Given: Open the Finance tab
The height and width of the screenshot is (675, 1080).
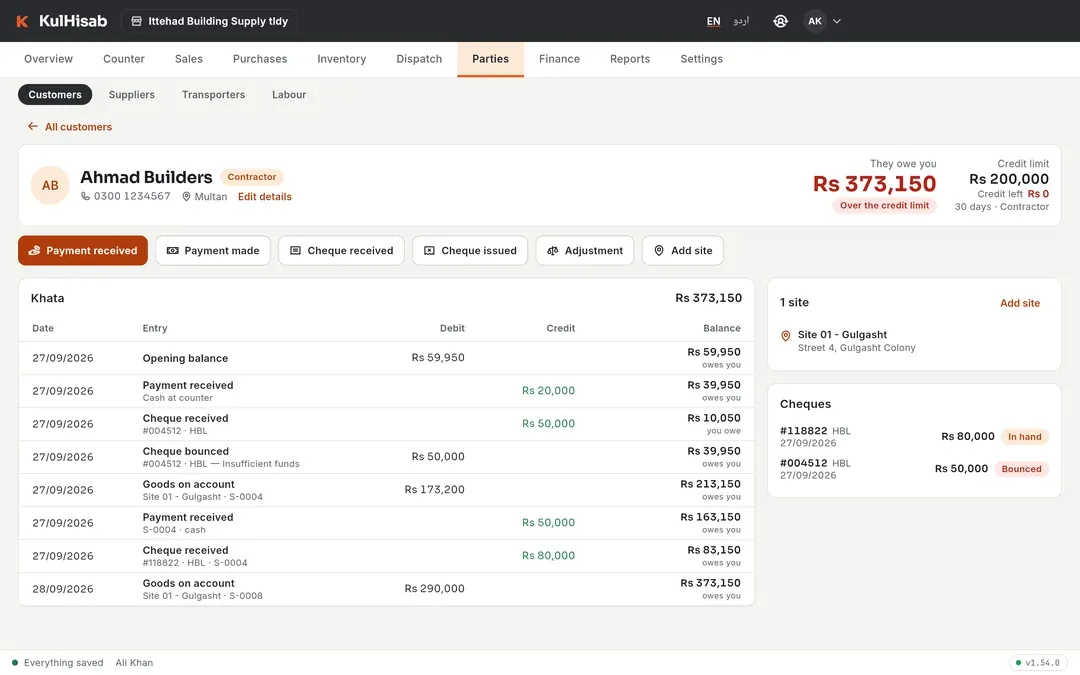Looking at the screenshot, I should pyautogui.click(x=559, y=59).
